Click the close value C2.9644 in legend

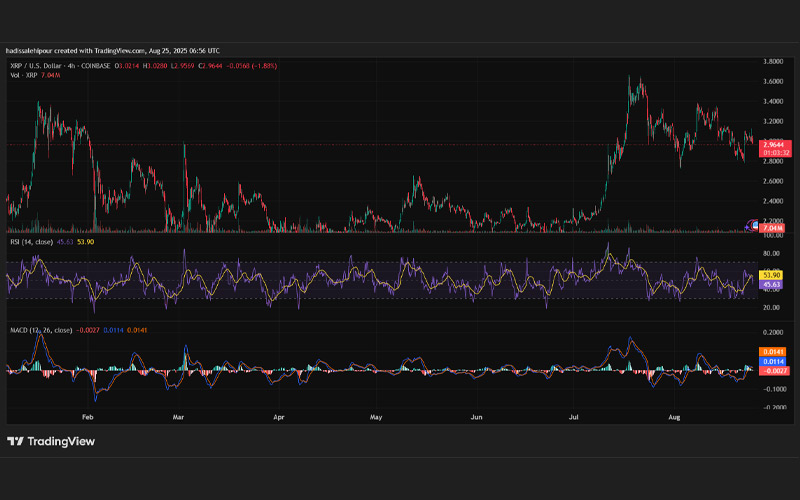coord(210,66)
